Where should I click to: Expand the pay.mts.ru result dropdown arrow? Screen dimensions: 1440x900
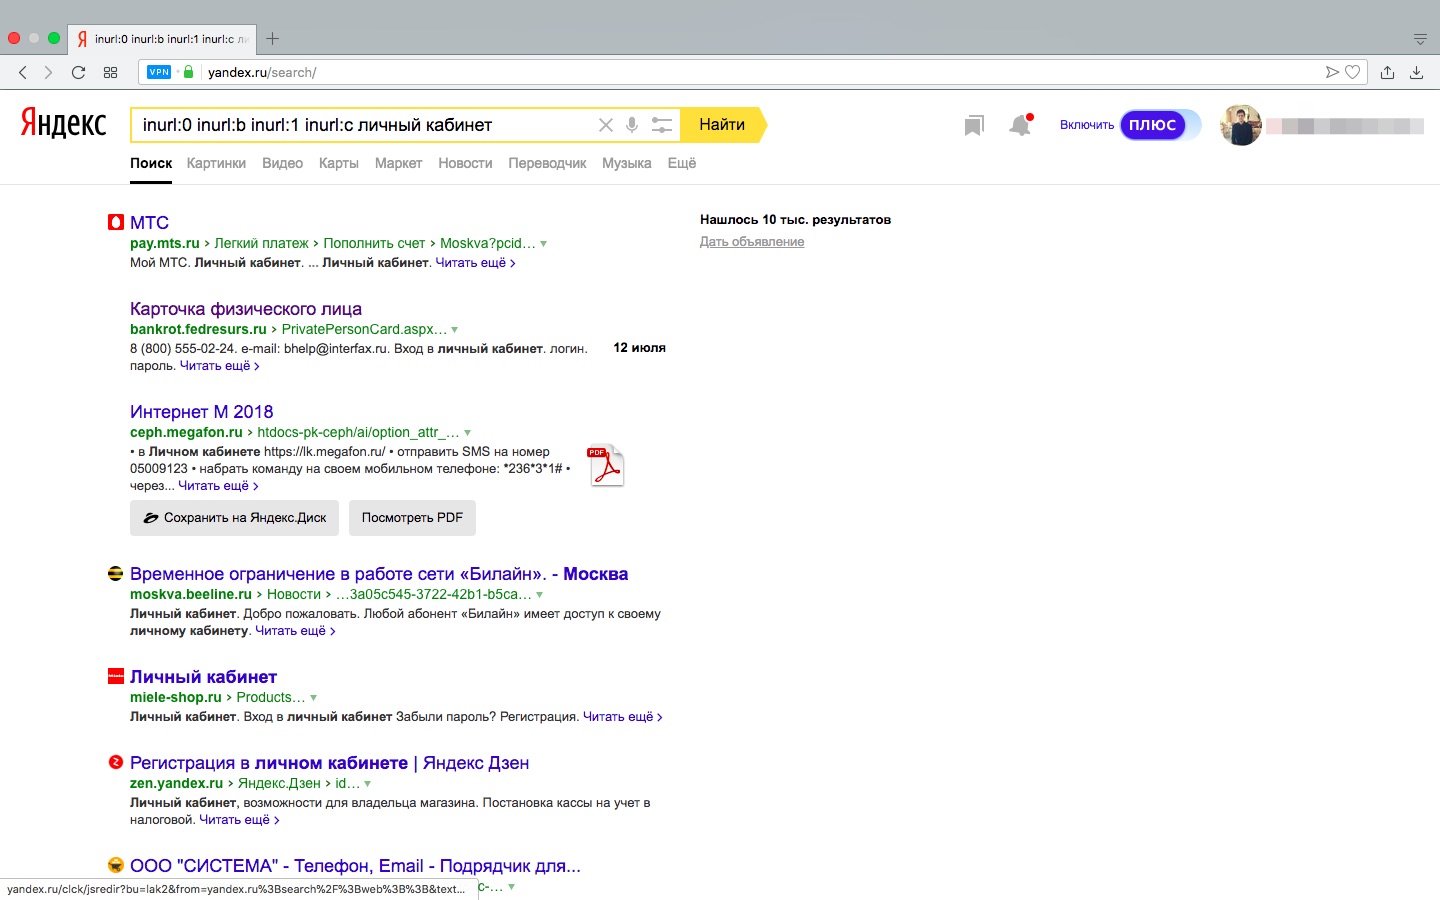point(544,244)
